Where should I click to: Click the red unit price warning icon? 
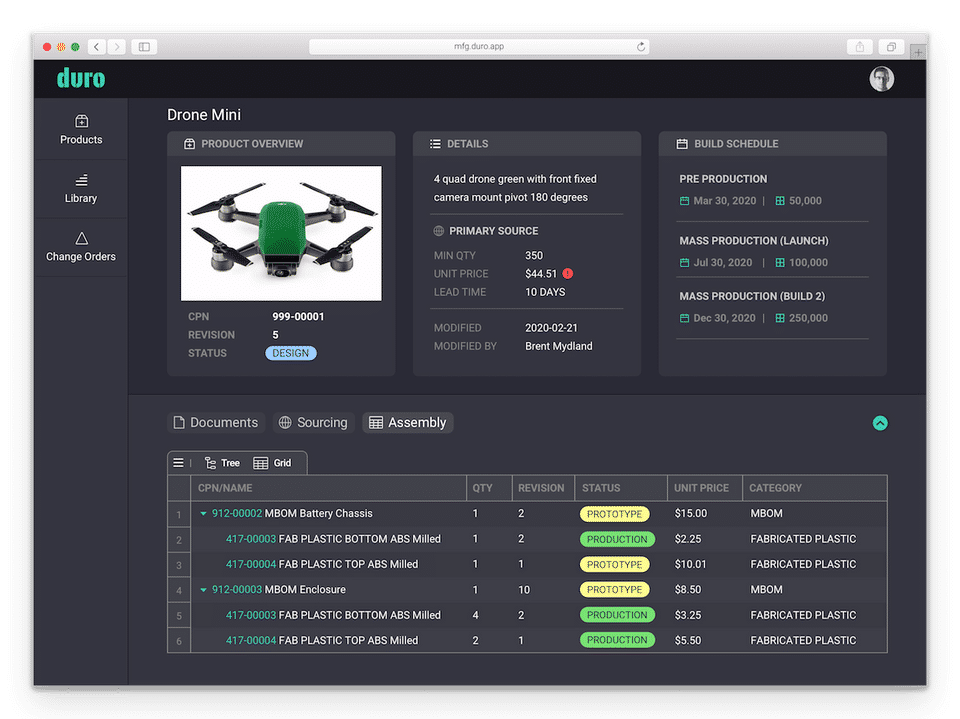[x=568, y=274]
